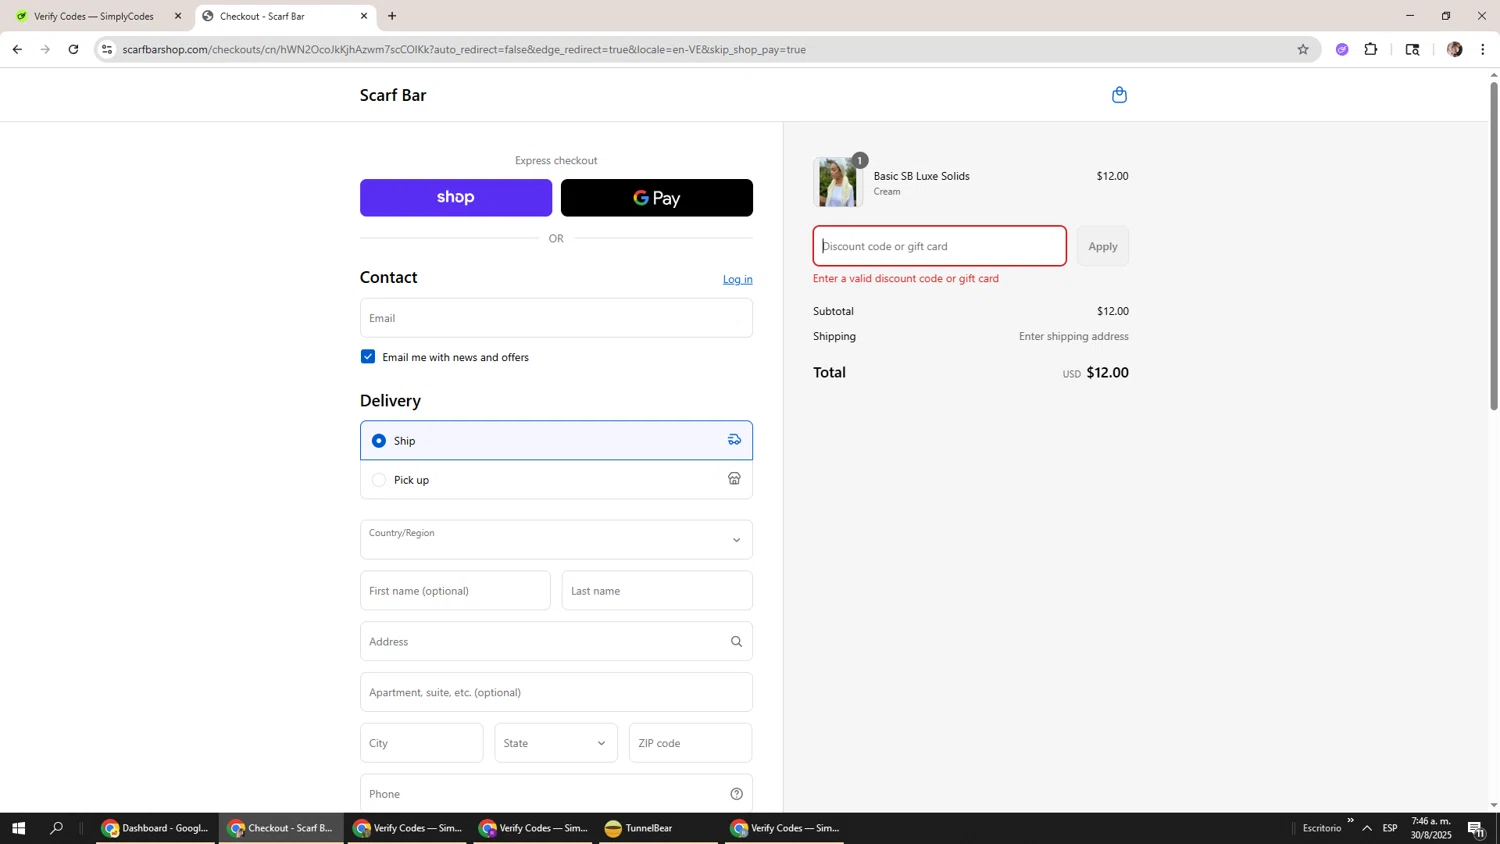Switch to Checkout Scarf Bar tab
Viewport: 1500px width, 844px height.
[285, 16]
